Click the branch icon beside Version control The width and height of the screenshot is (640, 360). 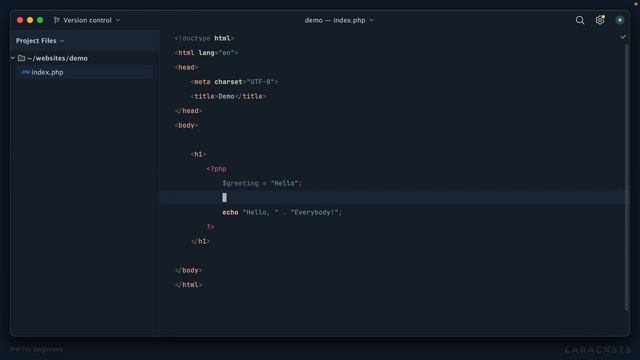pyautogui.click(x=56, y=20)
